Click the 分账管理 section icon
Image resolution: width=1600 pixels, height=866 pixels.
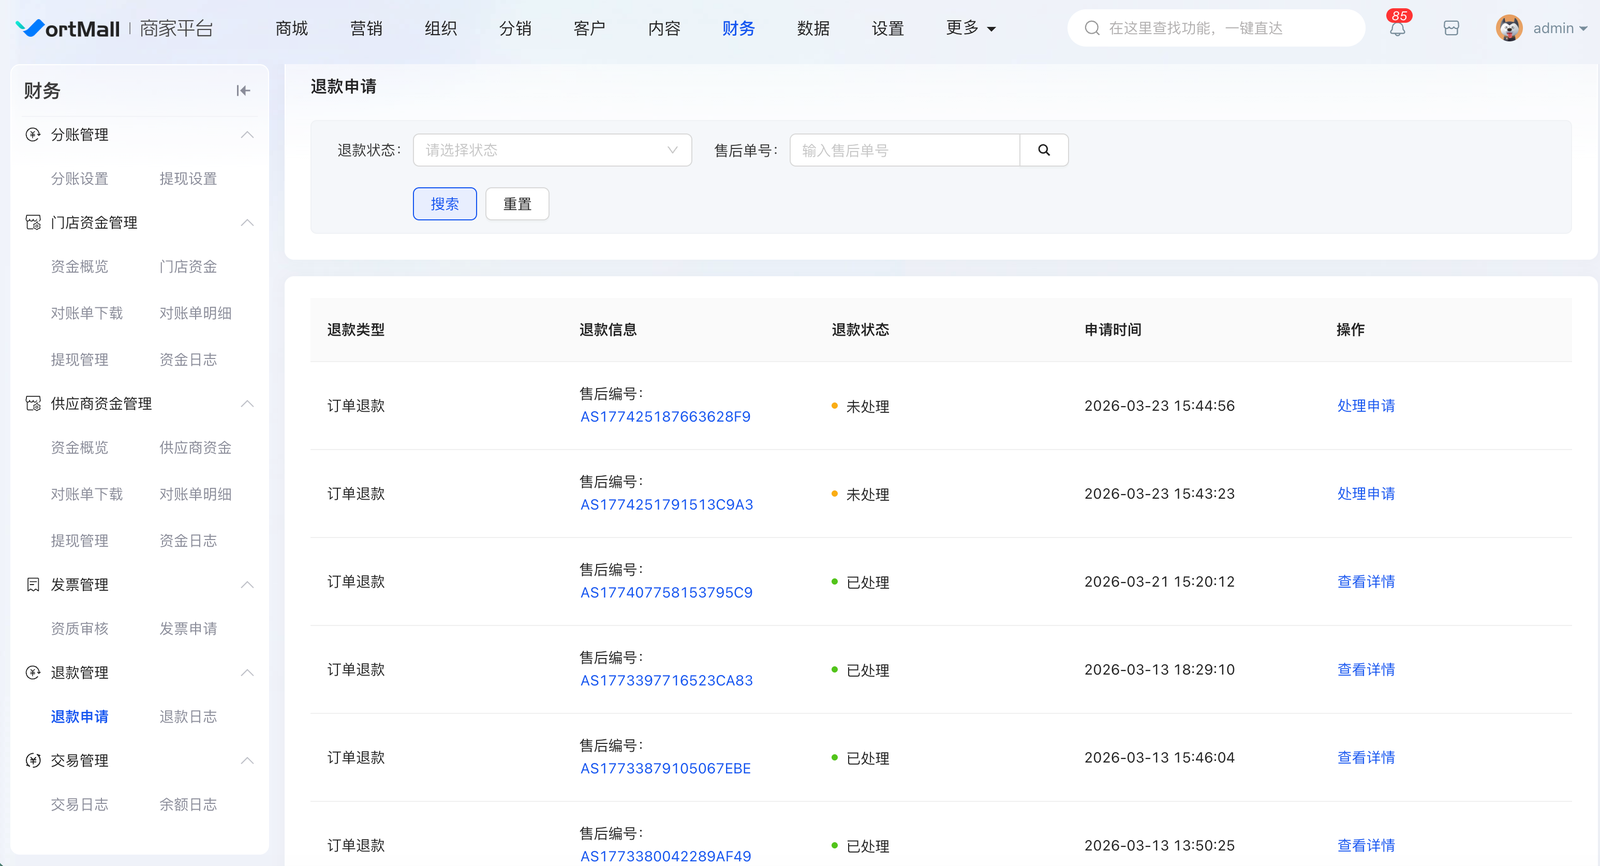point(33,135)
